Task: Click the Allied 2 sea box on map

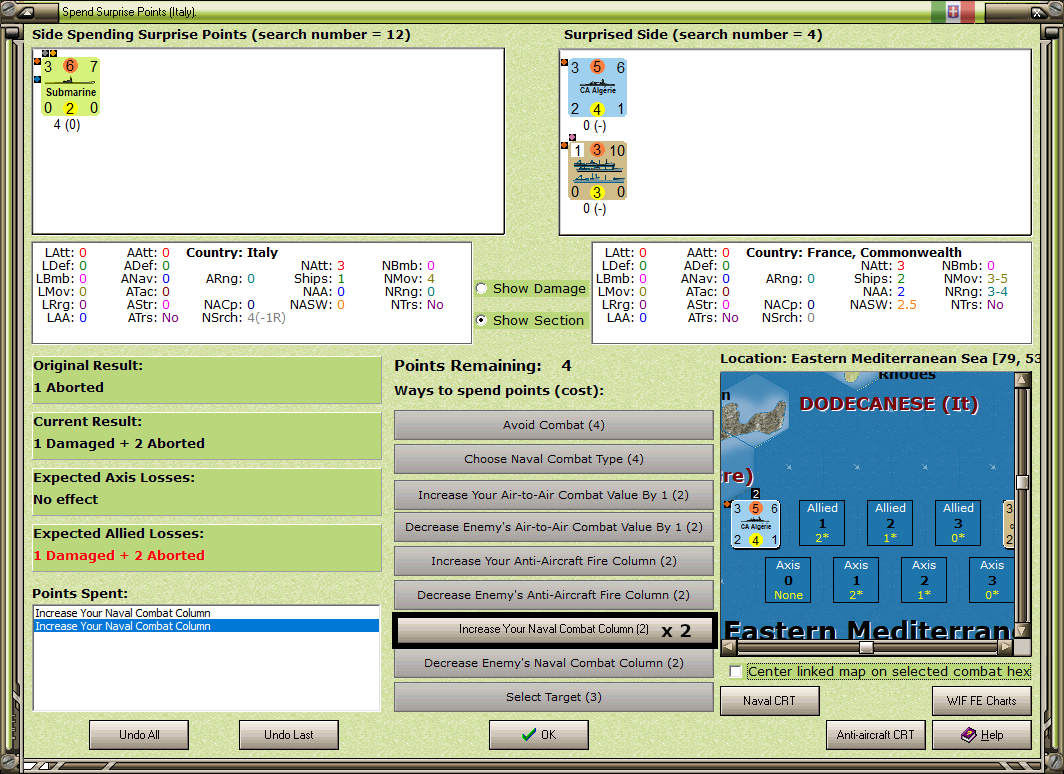Action: 890,523
